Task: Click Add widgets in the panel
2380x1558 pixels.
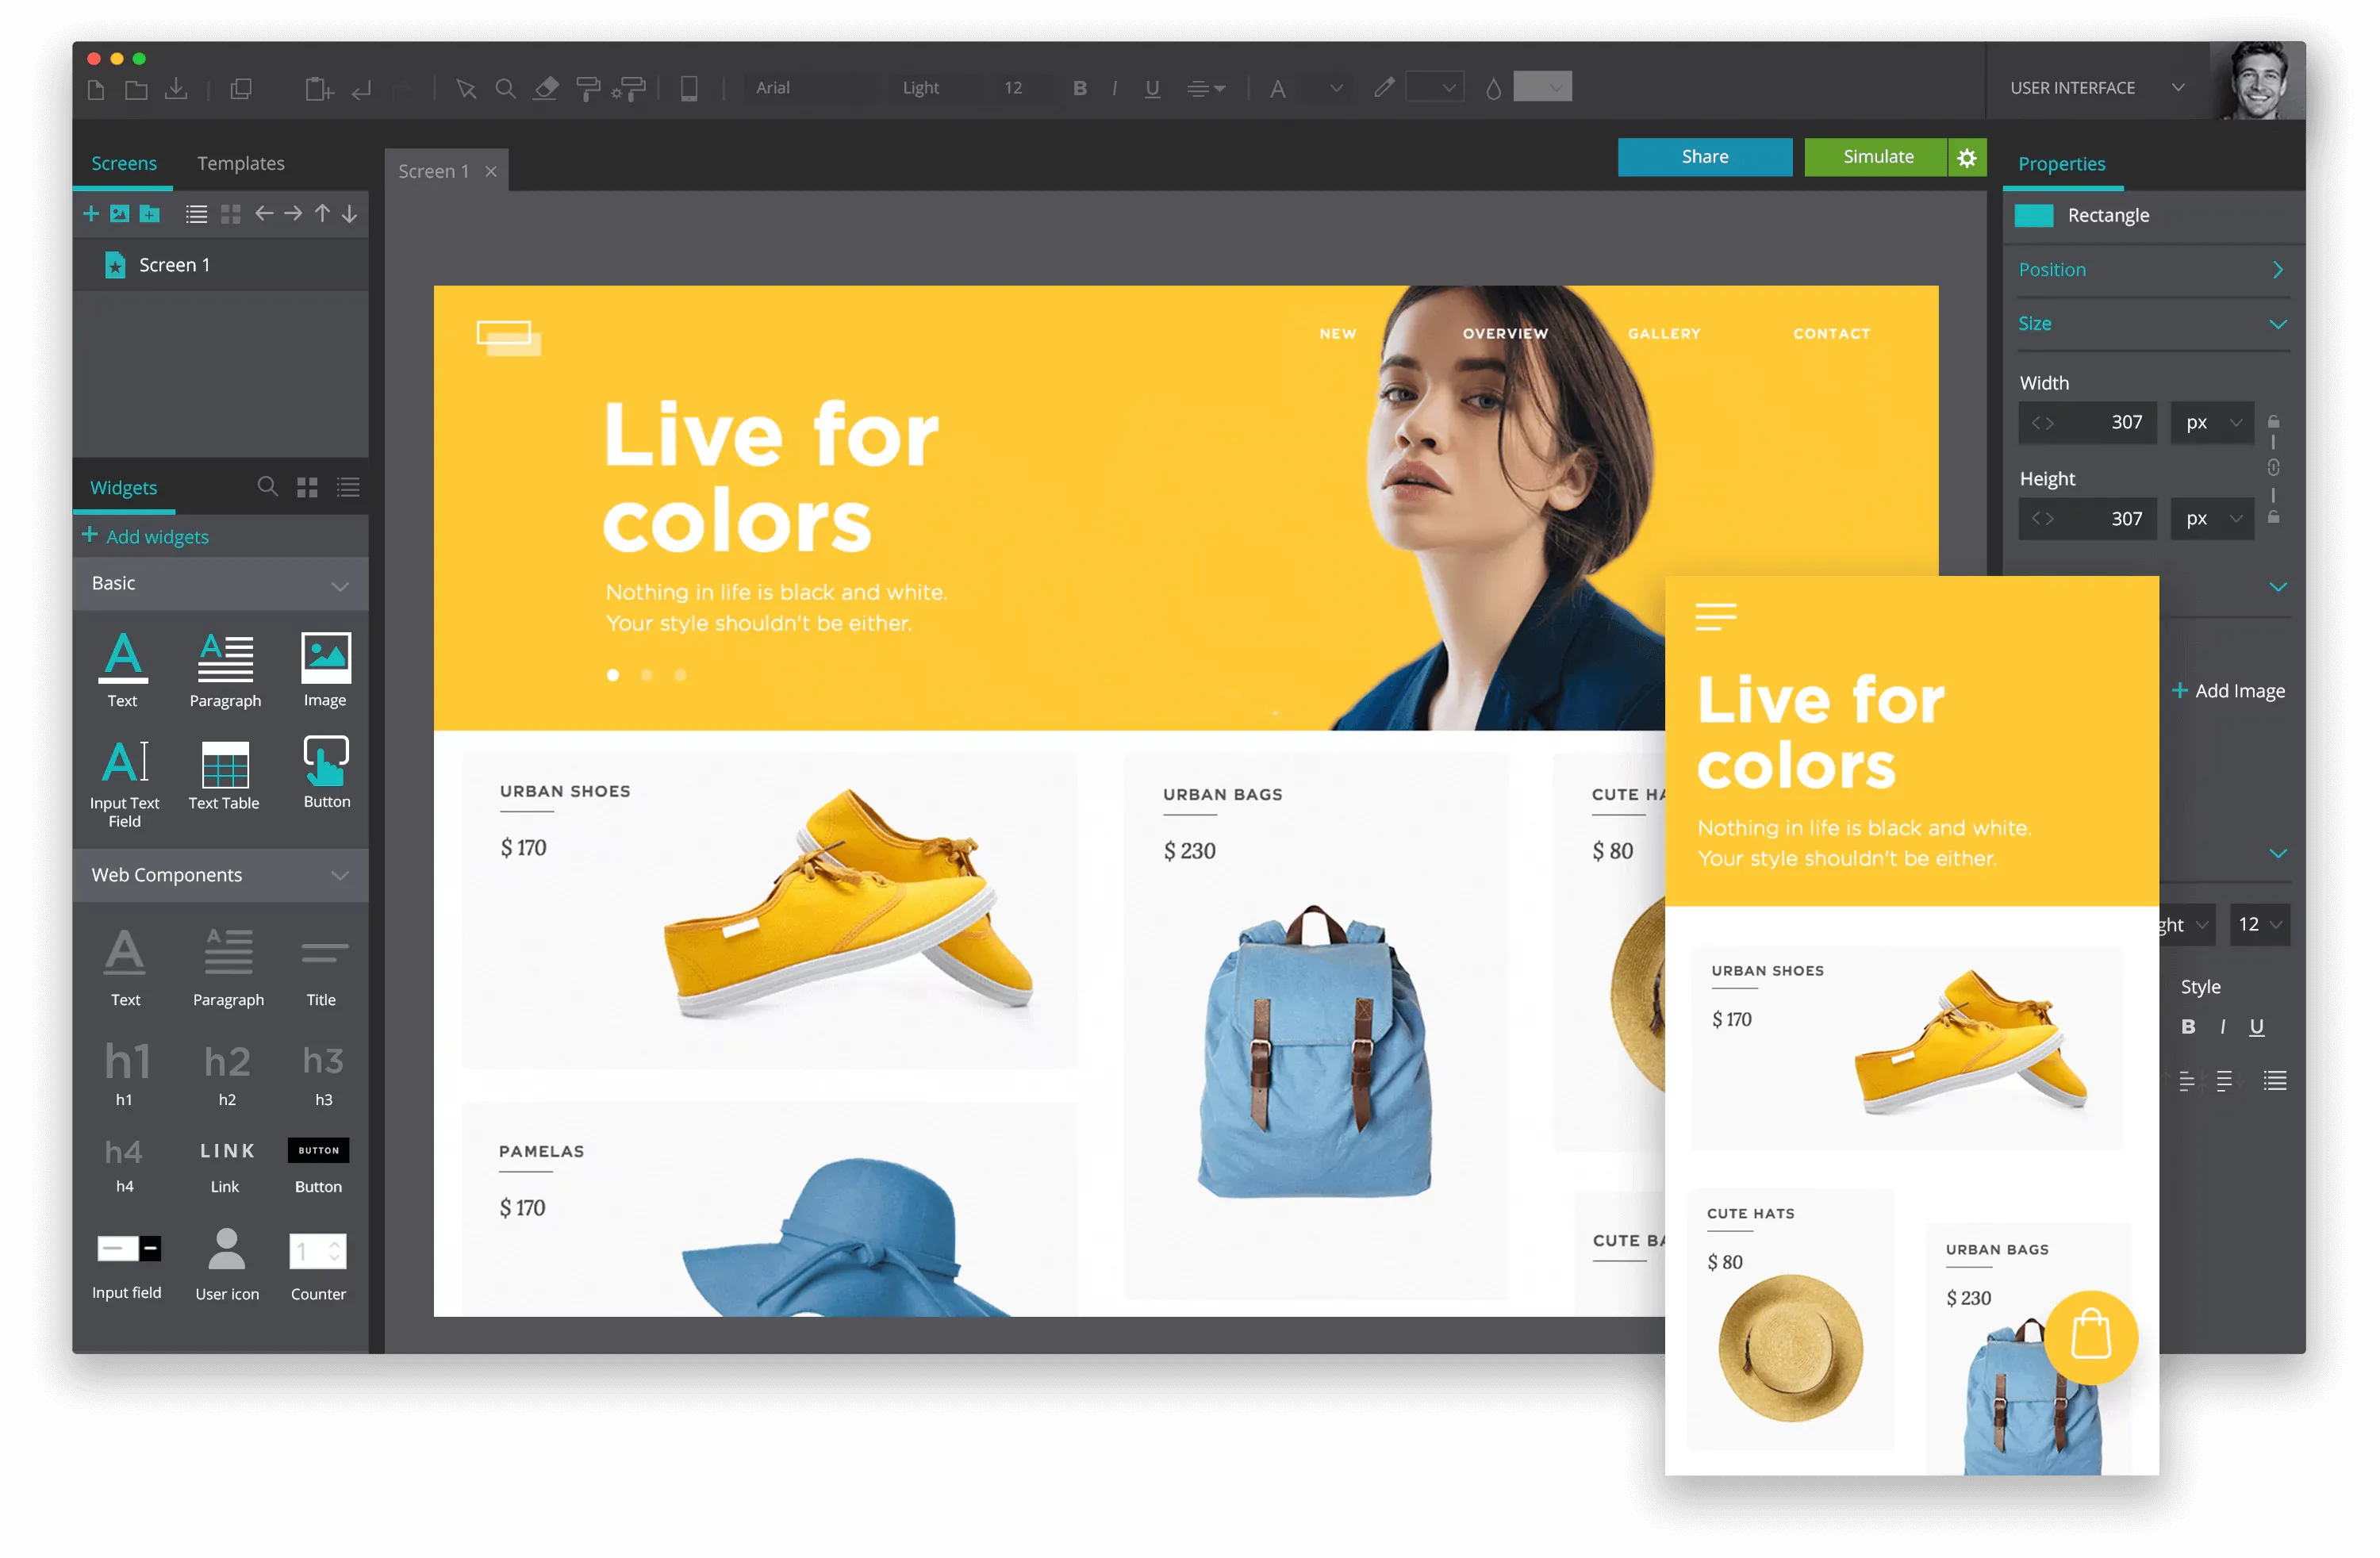Action: 148,535
